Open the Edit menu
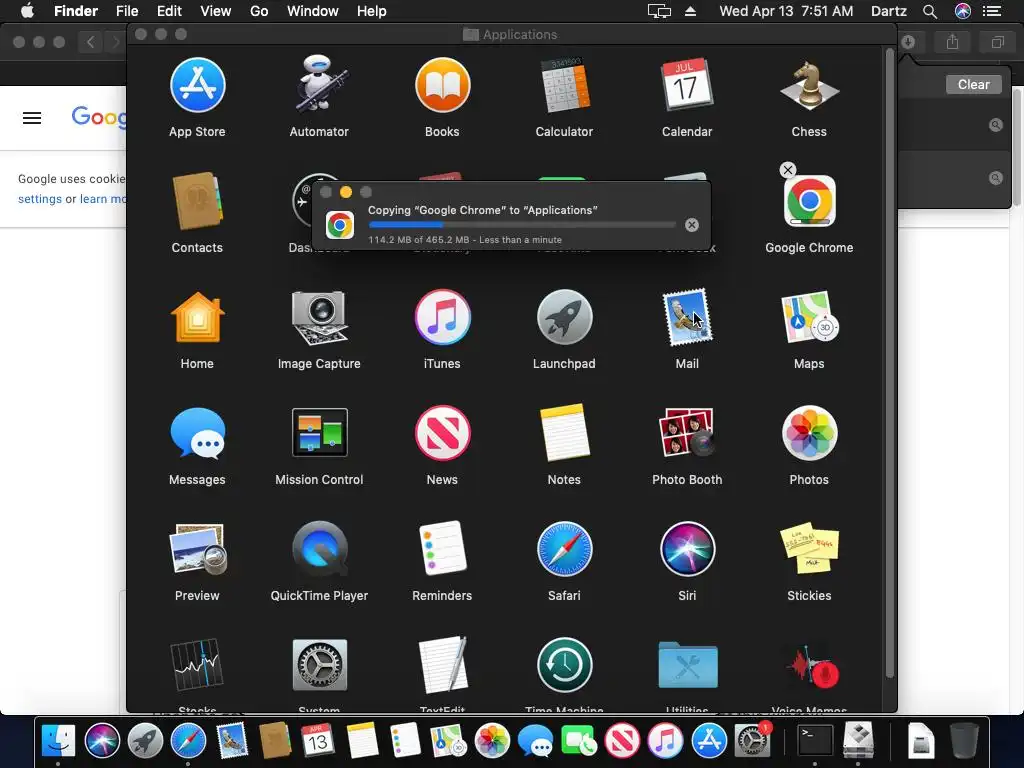 [x=169, y=11]
